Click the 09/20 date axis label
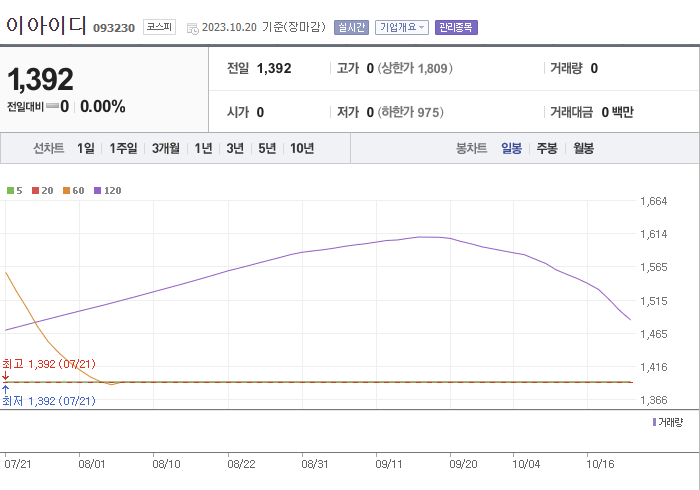This screenshot has height=490, width=700. (x=463, y=464)
